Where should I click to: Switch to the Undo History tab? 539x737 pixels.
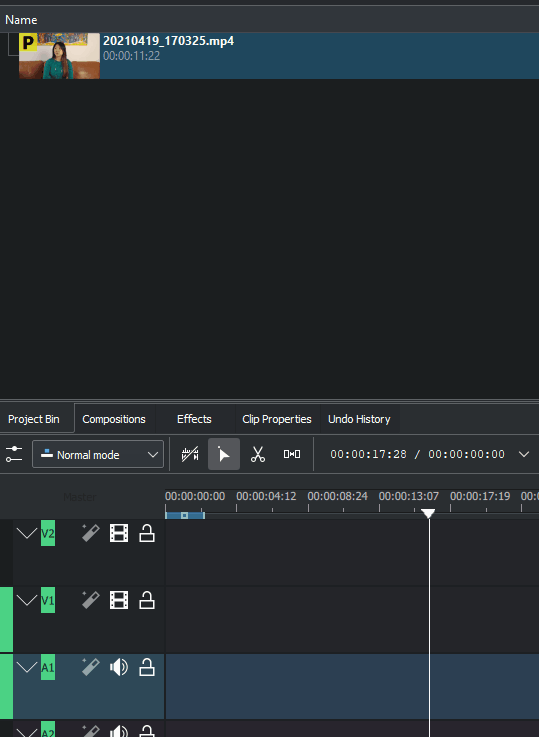point(359,419)
